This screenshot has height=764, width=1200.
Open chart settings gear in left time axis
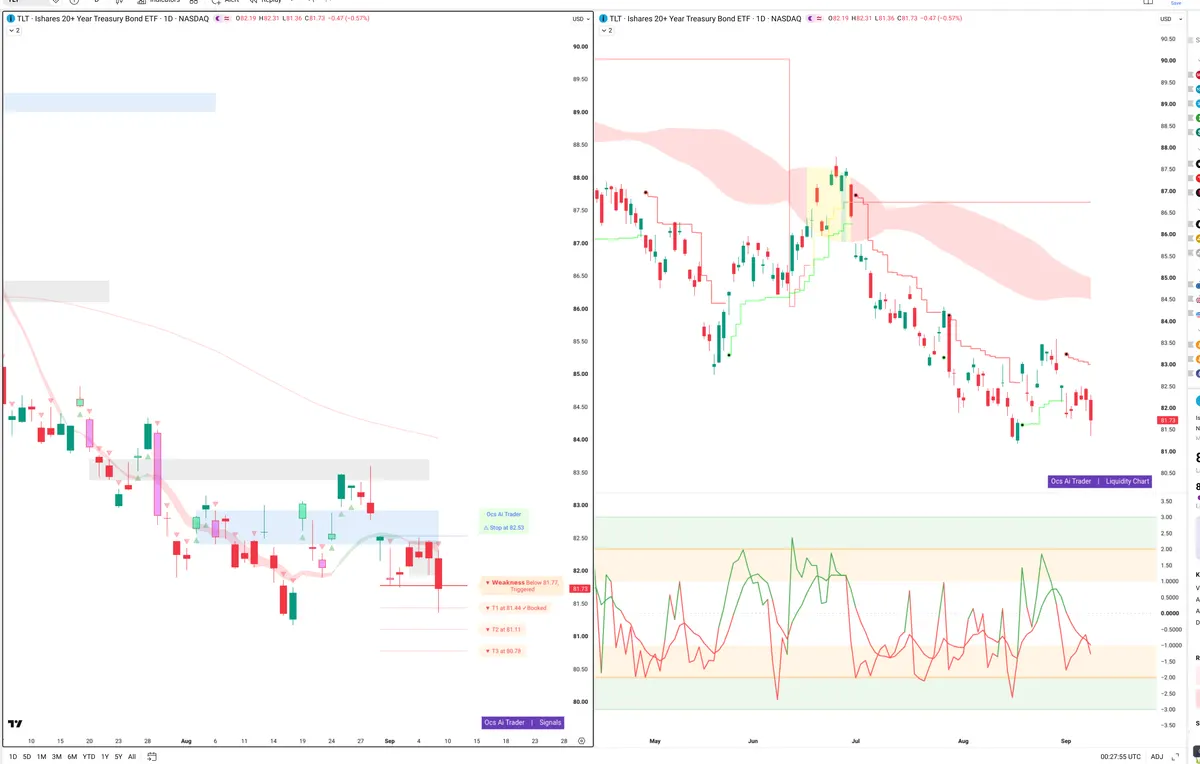click(x=581, y=741)
